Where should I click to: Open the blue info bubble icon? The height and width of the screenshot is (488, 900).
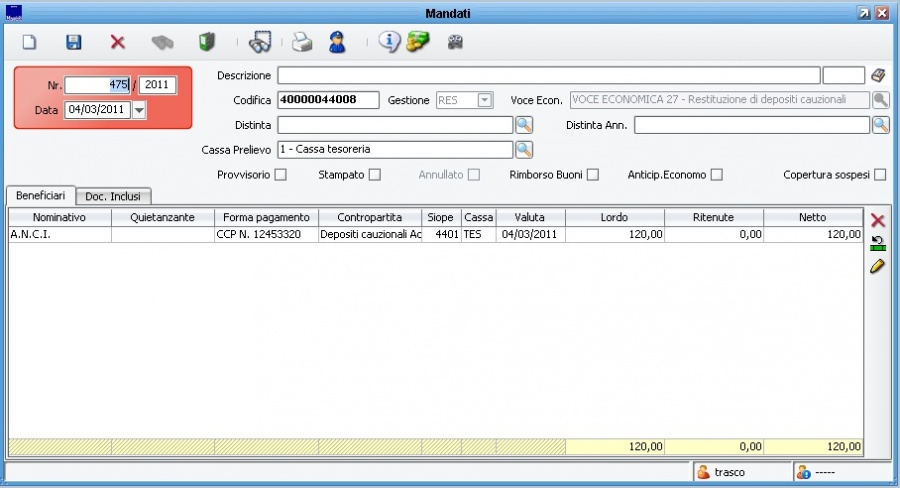(389, 42)
